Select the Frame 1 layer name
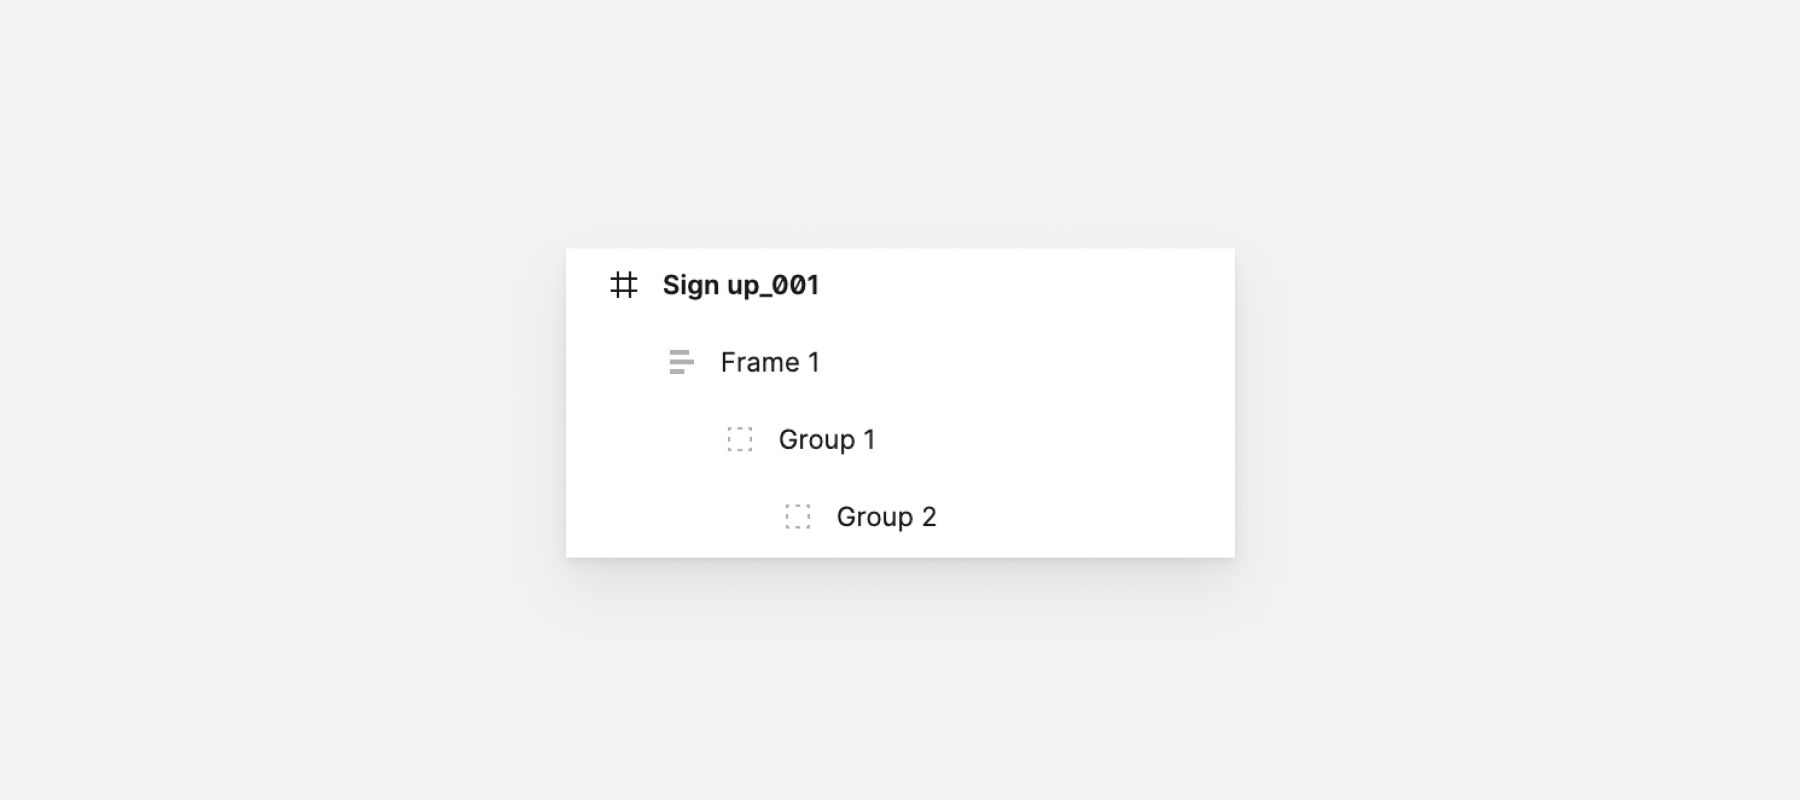The image size is (1800, 800). pos(769,362)
